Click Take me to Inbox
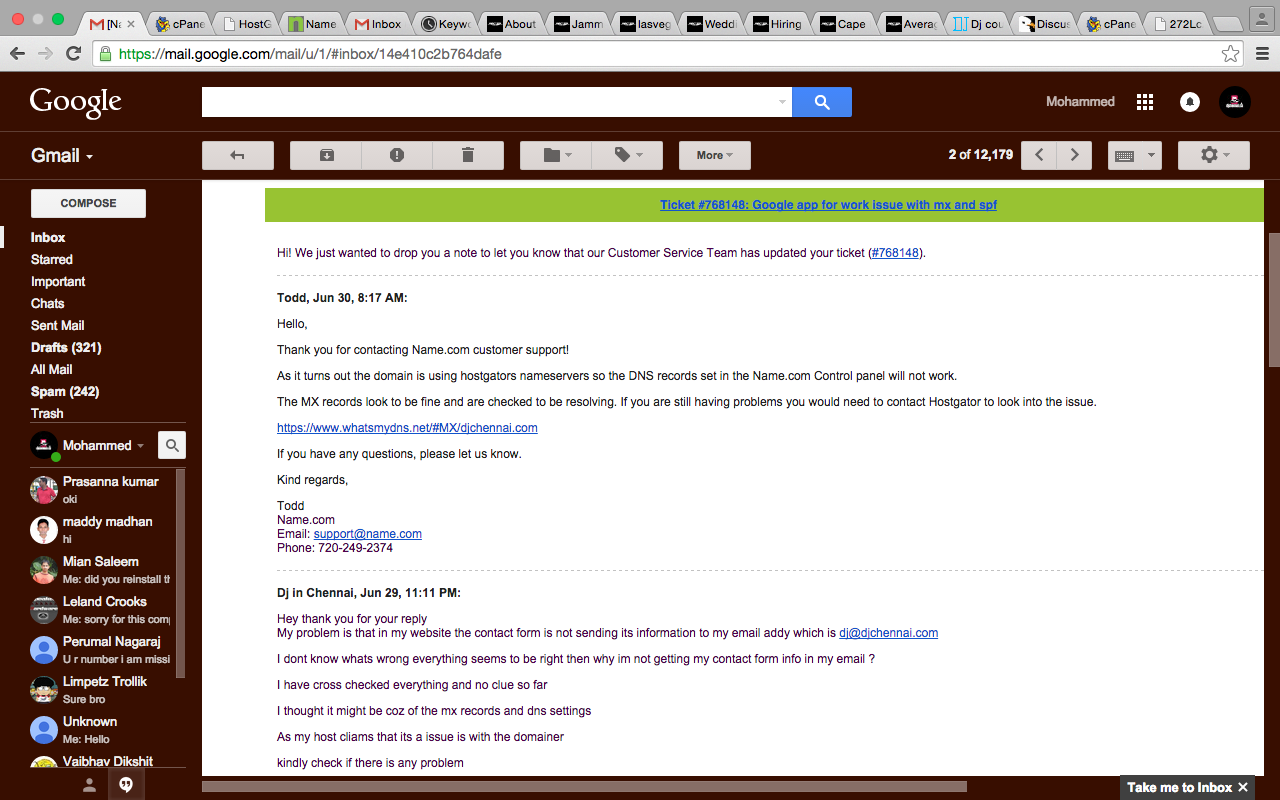1280x800 pixels. (1179, 787)
